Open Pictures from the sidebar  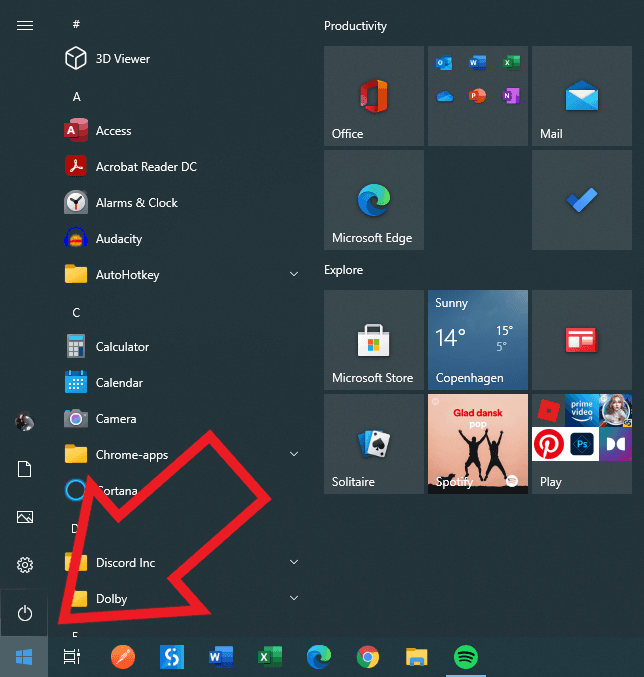[x=25, y=517]
